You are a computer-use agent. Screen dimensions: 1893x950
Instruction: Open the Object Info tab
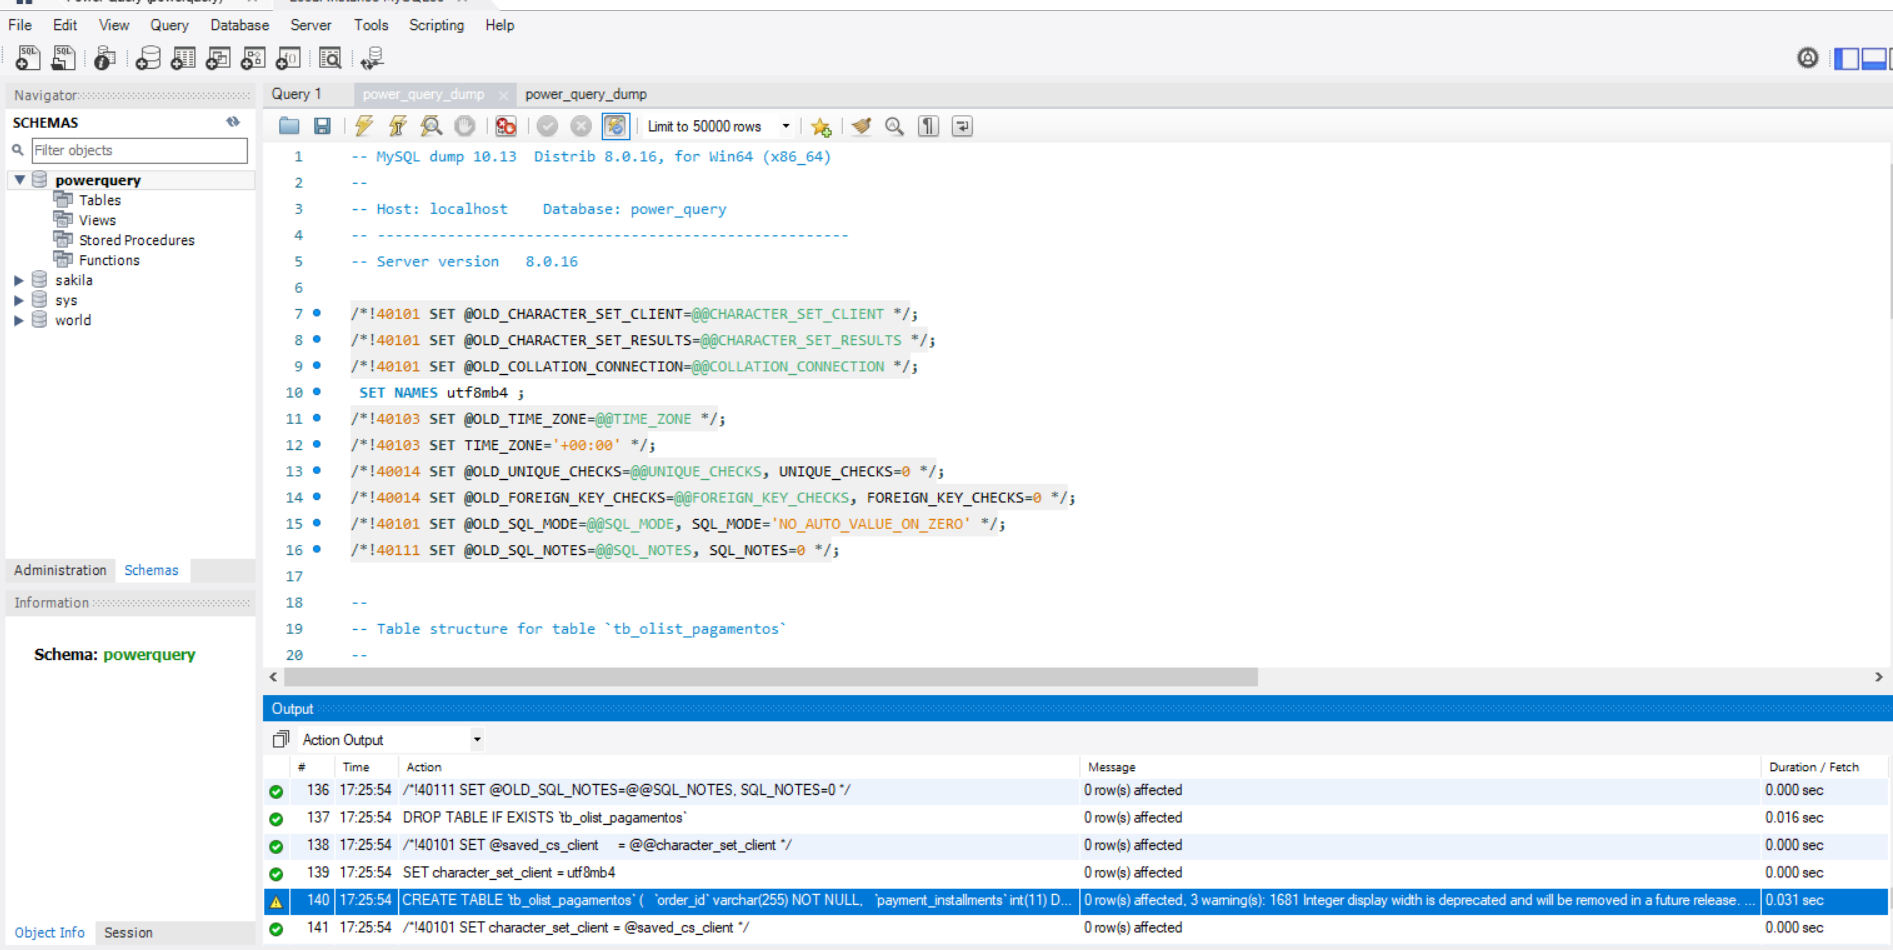[x=49, y=932]
